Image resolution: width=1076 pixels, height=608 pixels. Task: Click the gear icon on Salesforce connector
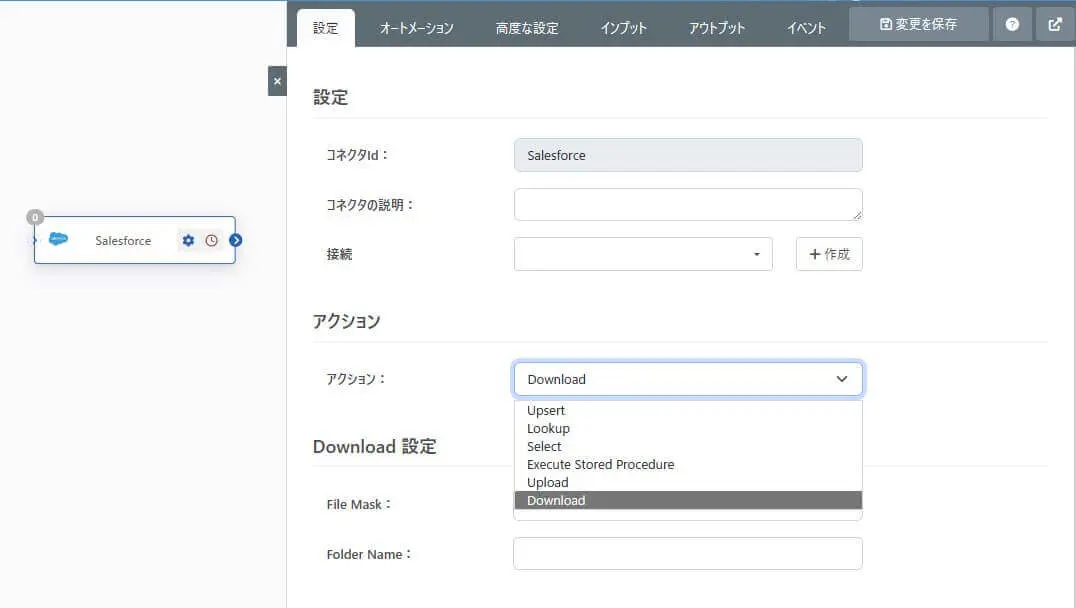click(x=188, y=241)
